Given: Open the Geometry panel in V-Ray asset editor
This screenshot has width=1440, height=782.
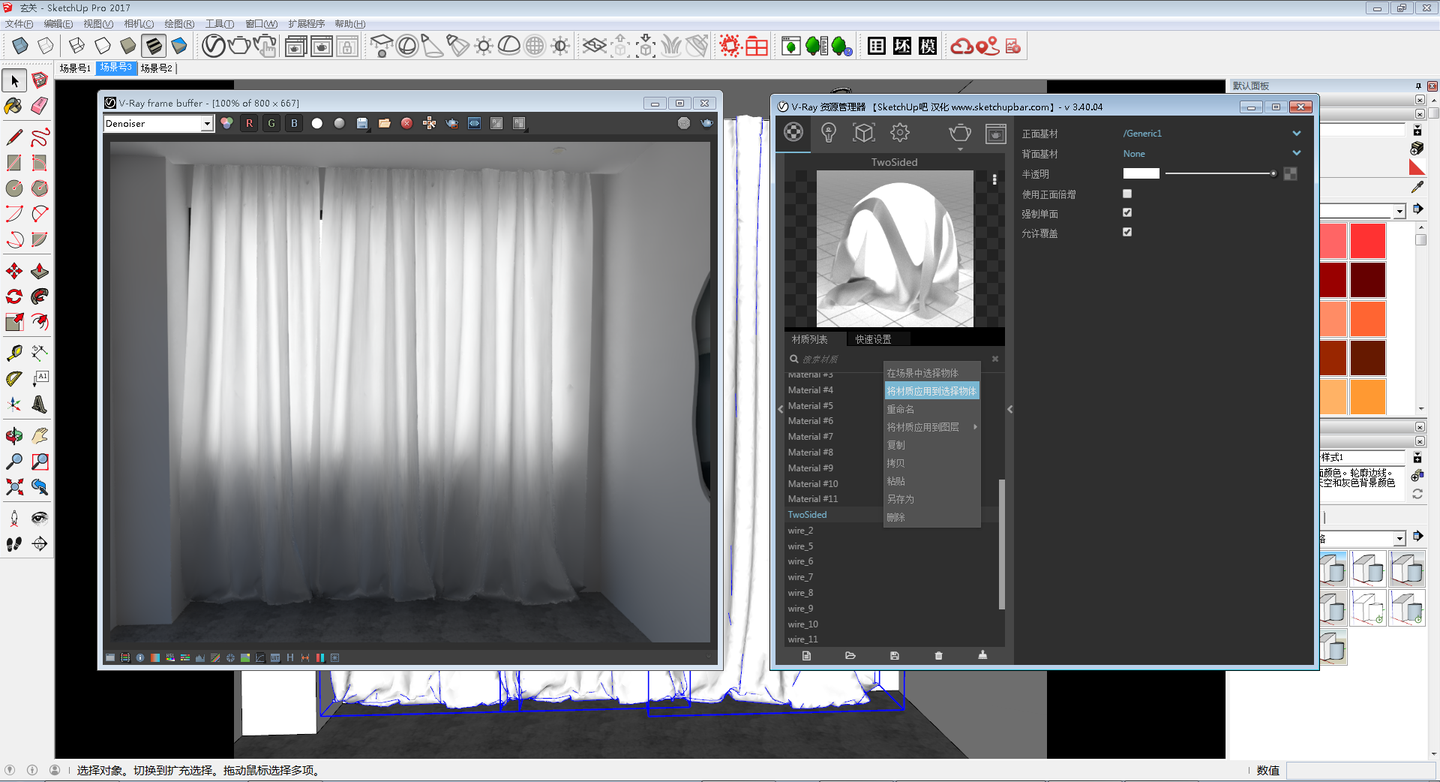Looking at the screenshot, I should 866,131.
